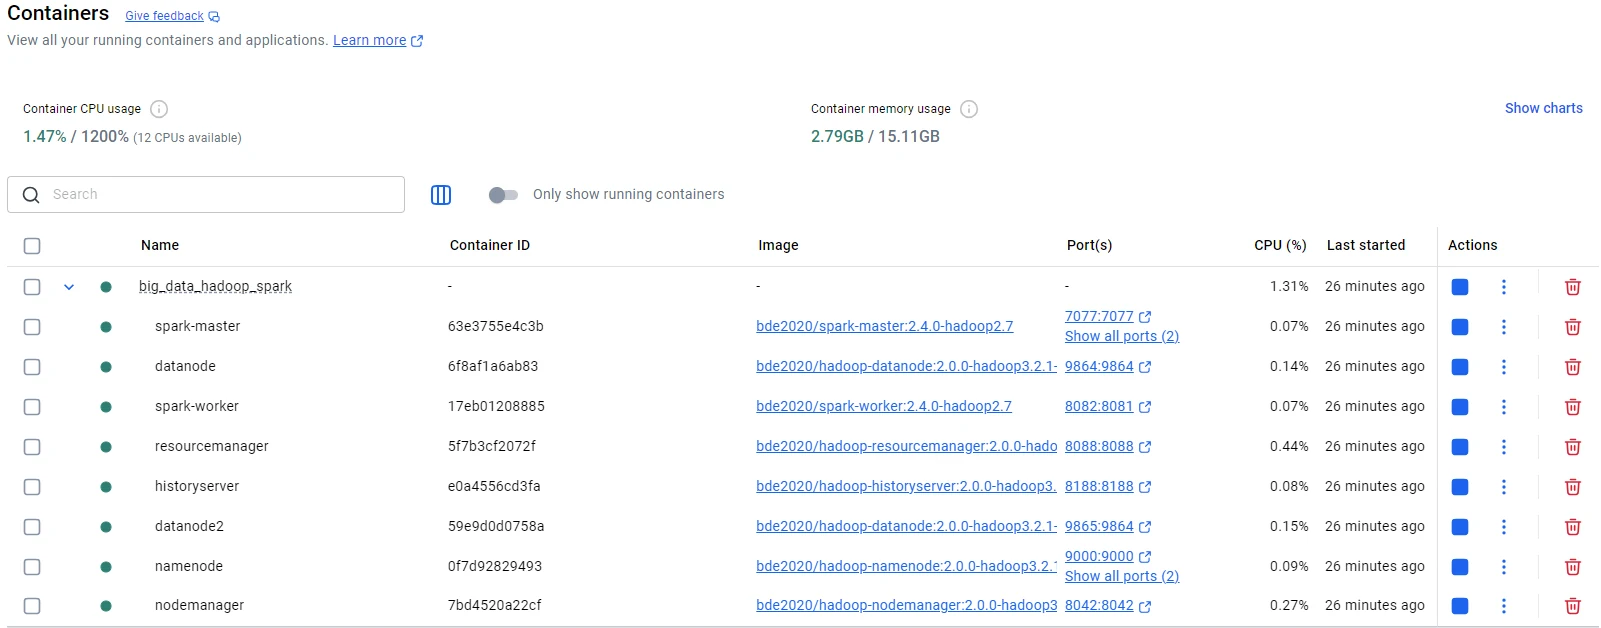Delete the datanode2 container
The image size is (1601, 628).
tap(1572, 527)
